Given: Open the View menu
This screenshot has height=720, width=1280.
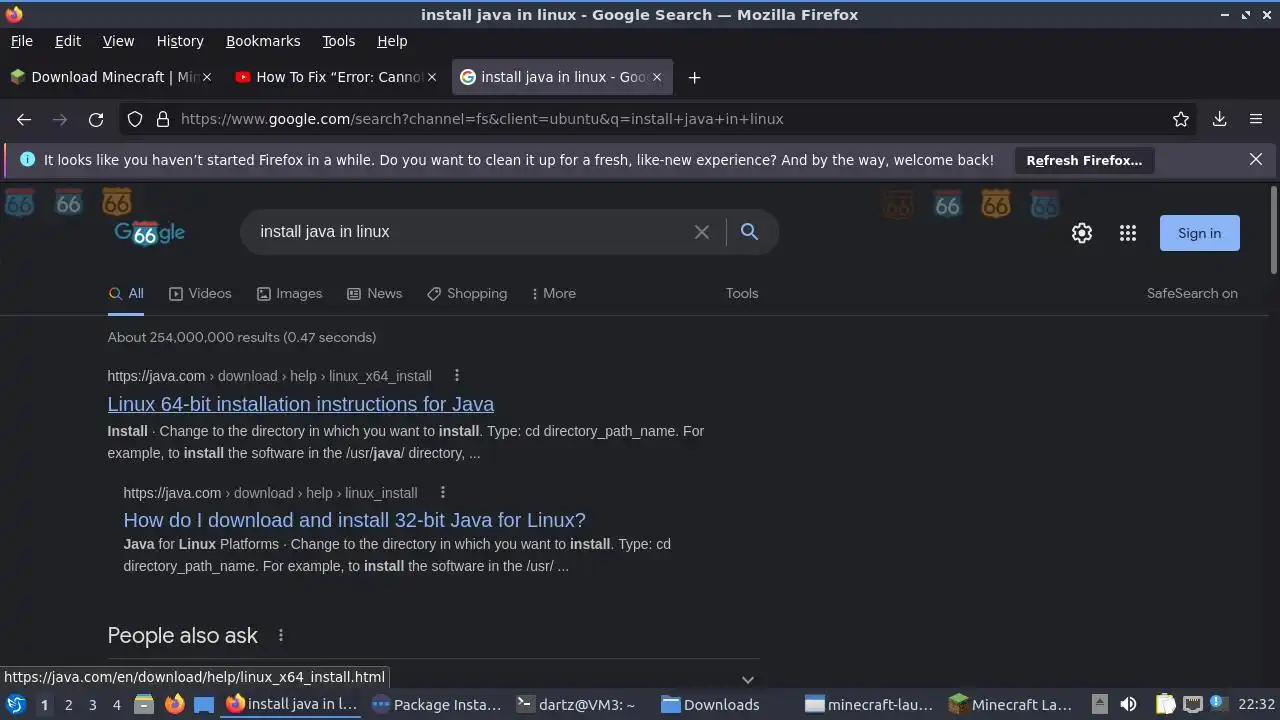Looking at the screenshot, I should pyautogui.click(x=118, y=41).
